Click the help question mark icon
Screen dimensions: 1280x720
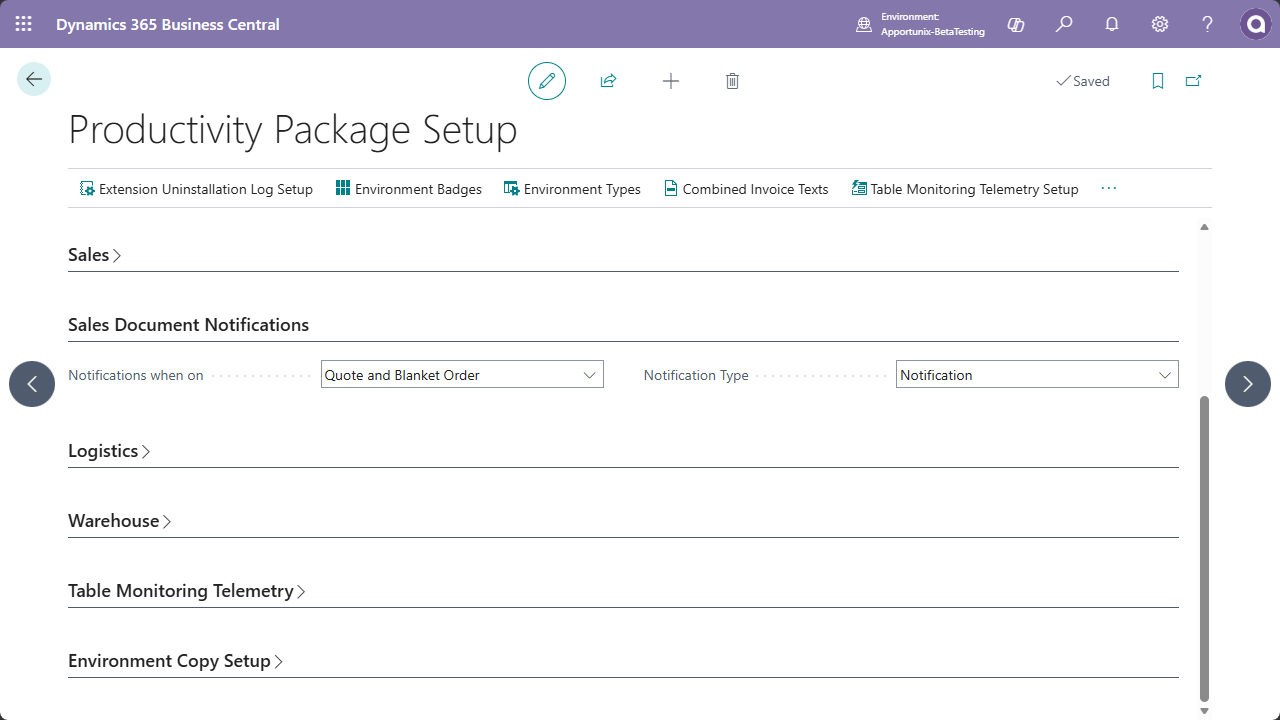coord(1207,24)
